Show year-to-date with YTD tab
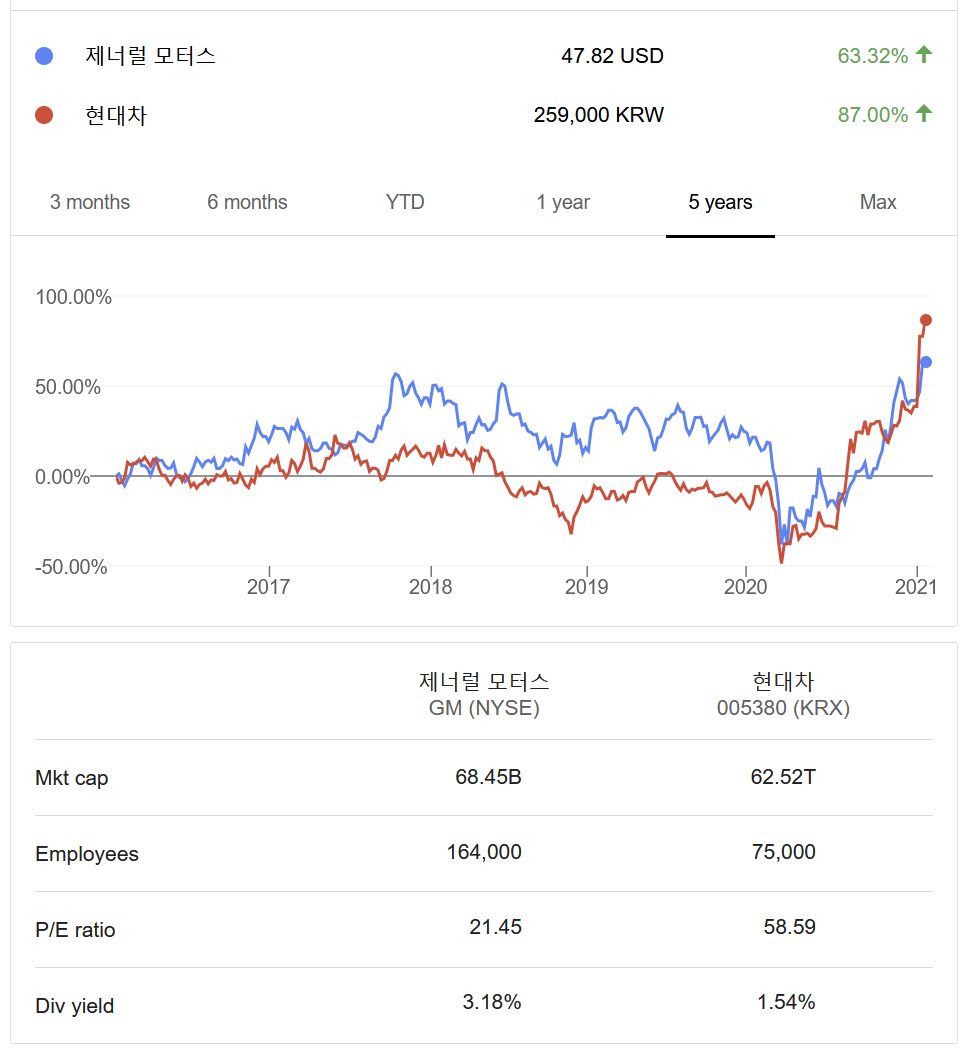Screen dimensions: 973x1054 point(405,202)
